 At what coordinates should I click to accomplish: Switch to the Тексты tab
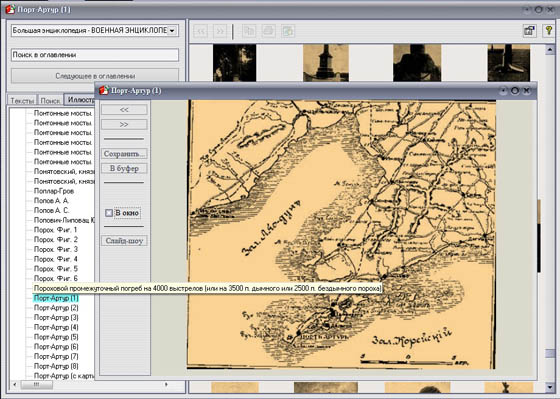coord(22,100)
